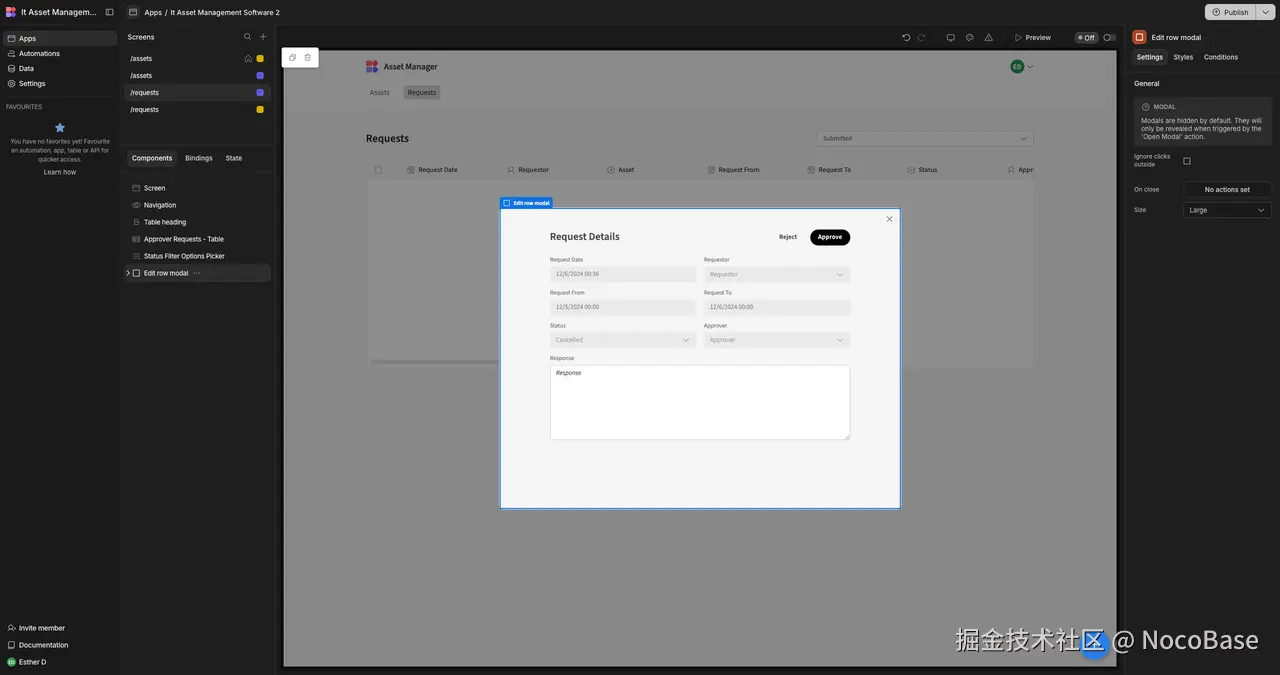Tick the table header select-all checkbox
The image size is (1280, 675).
(x=378, y=170)
